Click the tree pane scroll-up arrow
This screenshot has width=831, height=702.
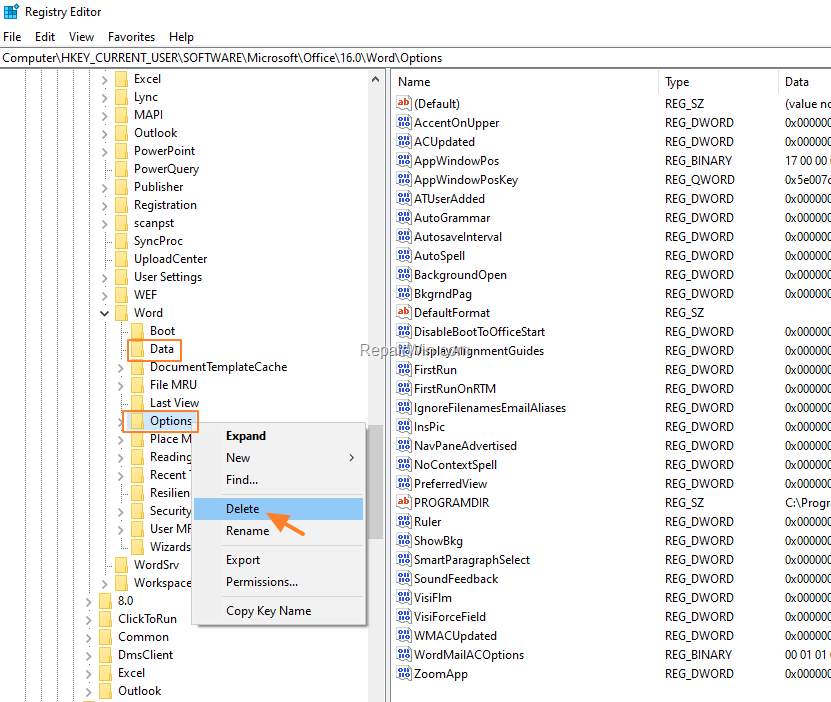tap(375, 79)
